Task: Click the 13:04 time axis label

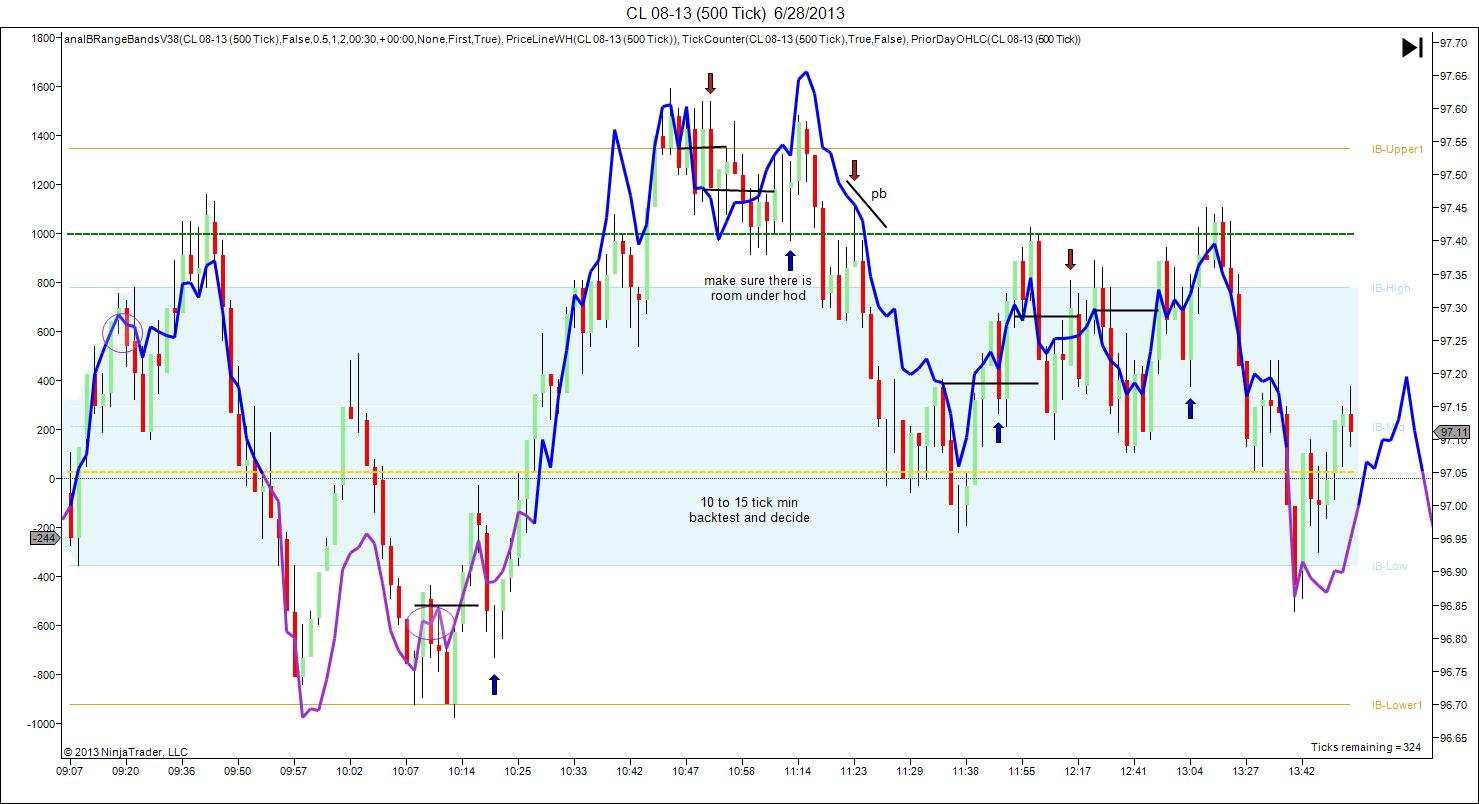Action: point(1190,771)
